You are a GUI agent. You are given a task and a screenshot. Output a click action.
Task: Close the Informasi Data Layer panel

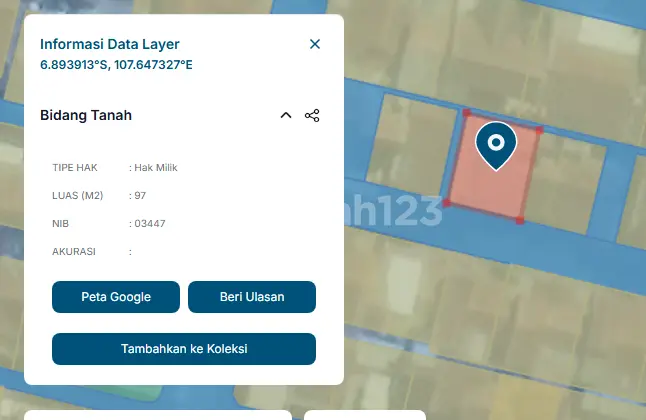click(x=315, y=44)
